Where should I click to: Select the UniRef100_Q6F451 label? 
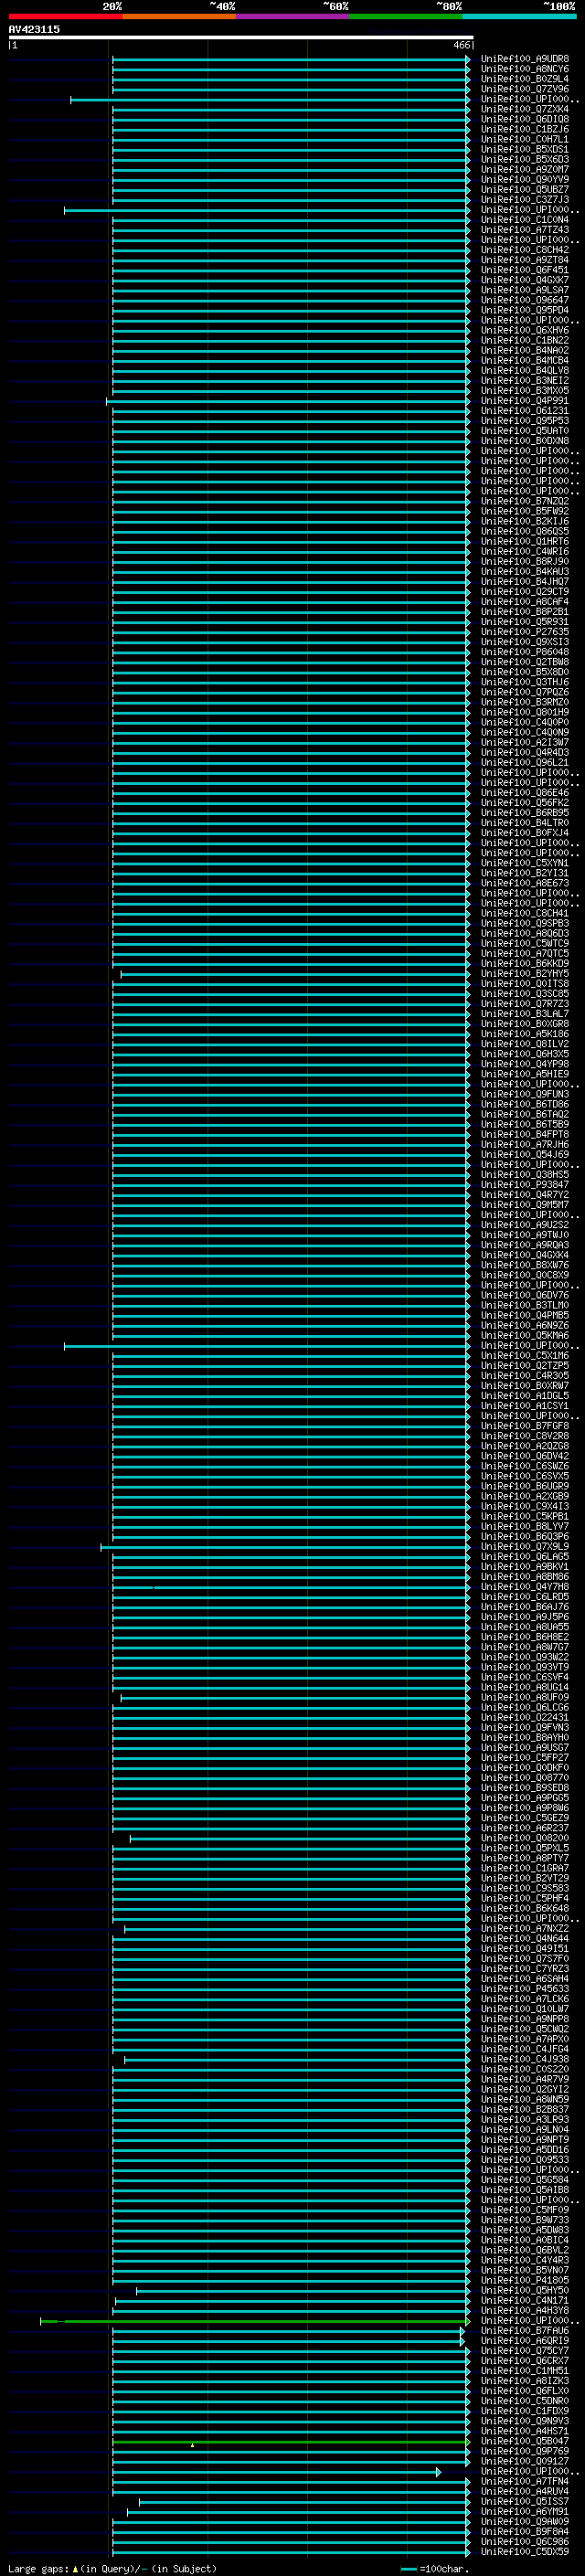[524, 270]
